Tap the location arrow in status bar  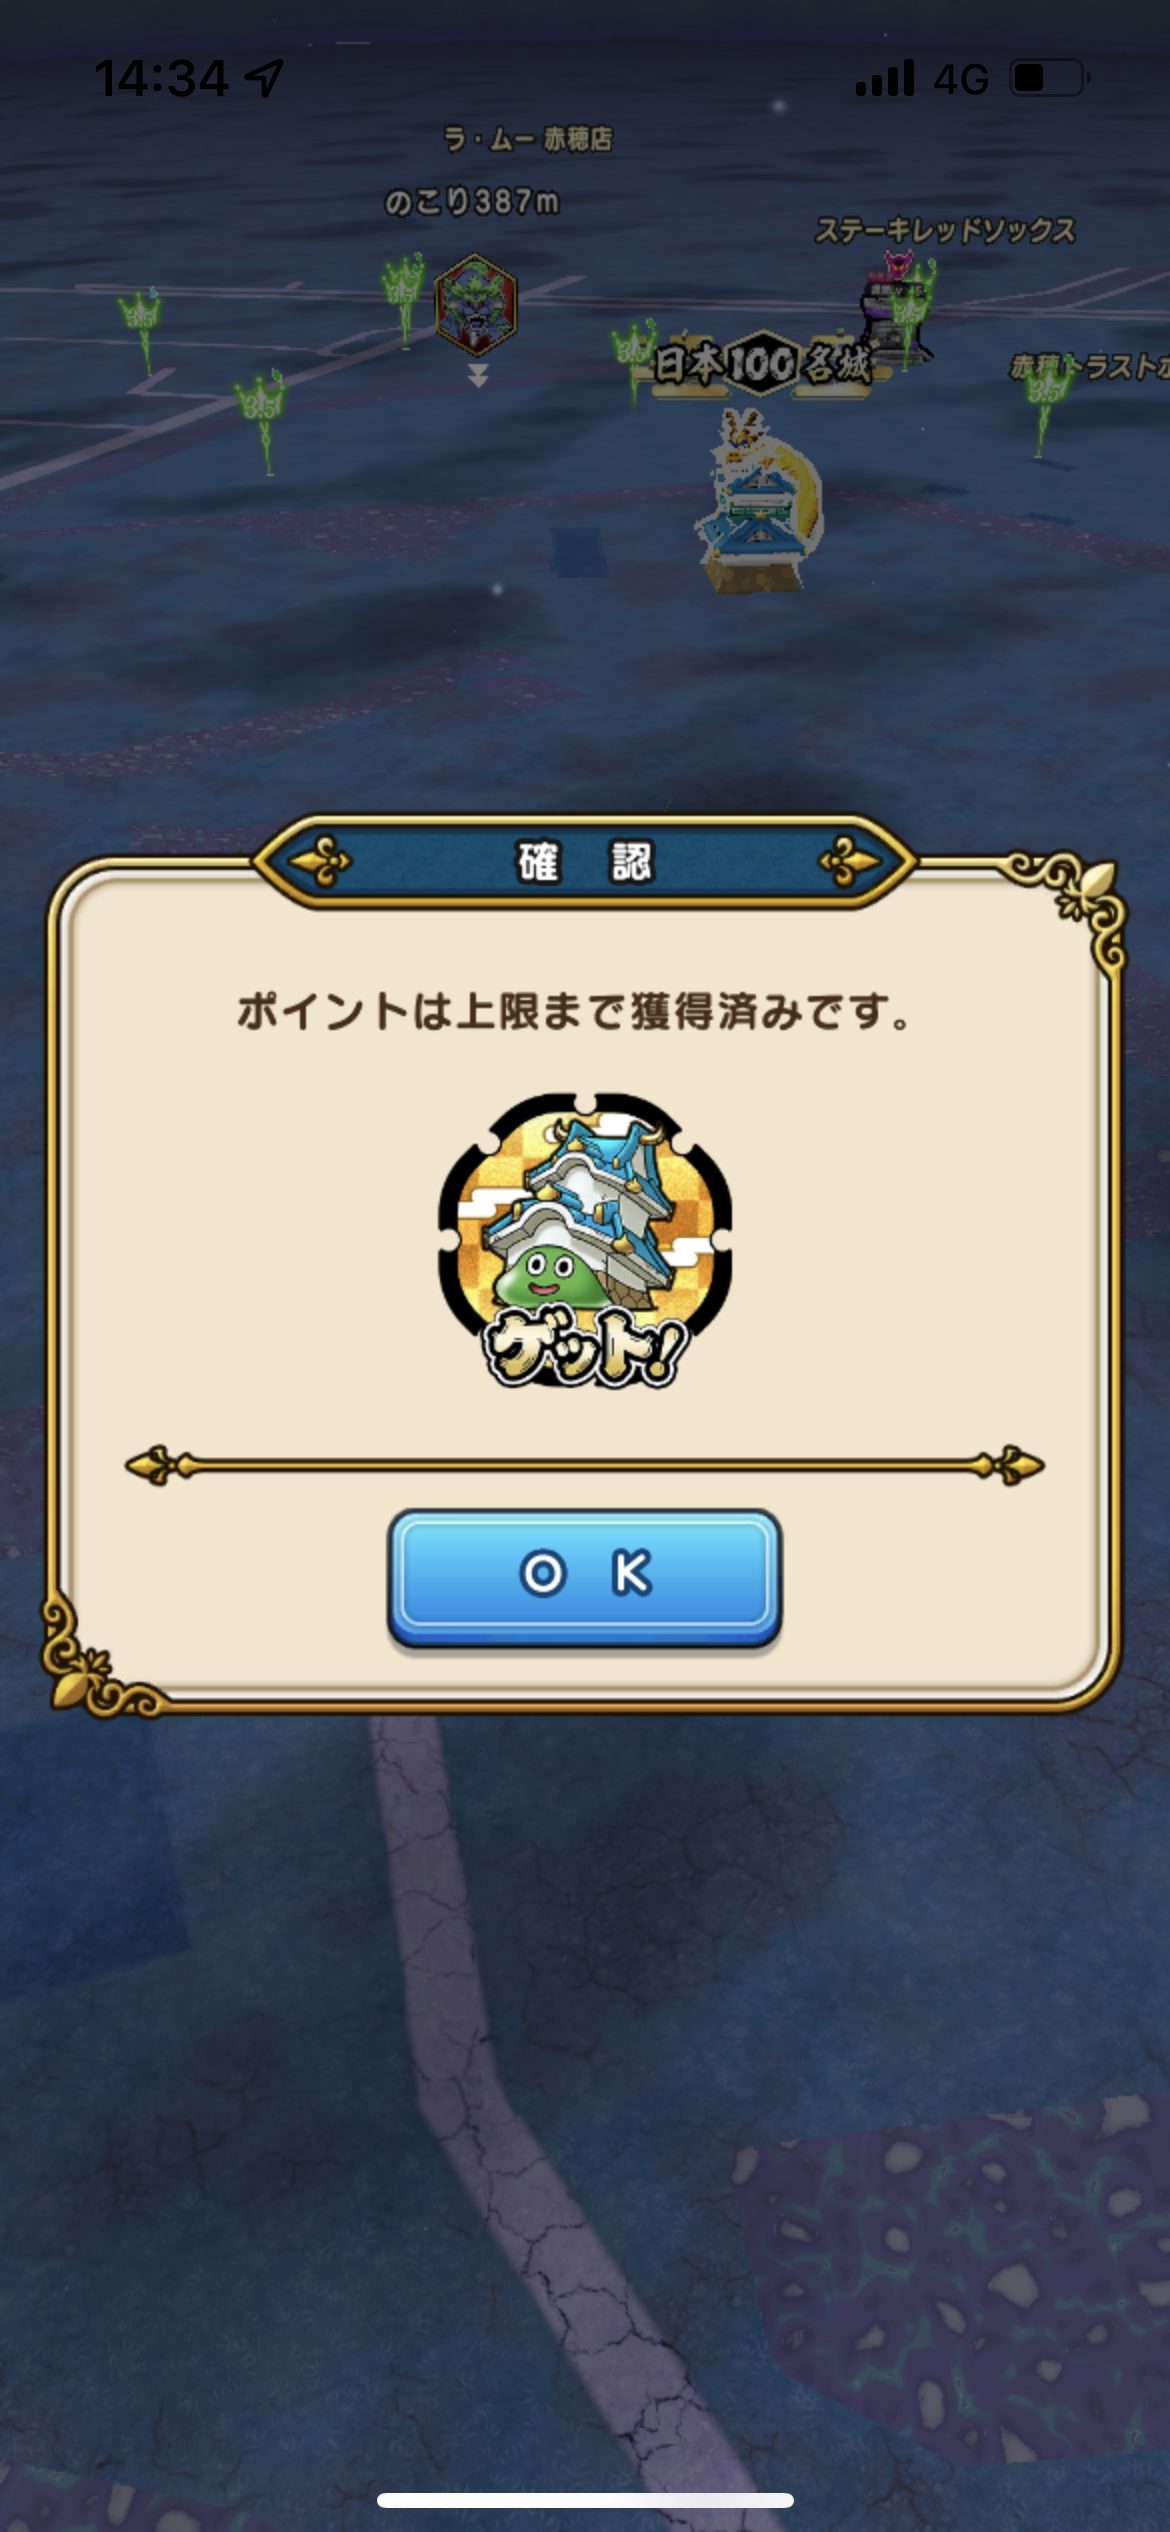(x=265, y=77)
